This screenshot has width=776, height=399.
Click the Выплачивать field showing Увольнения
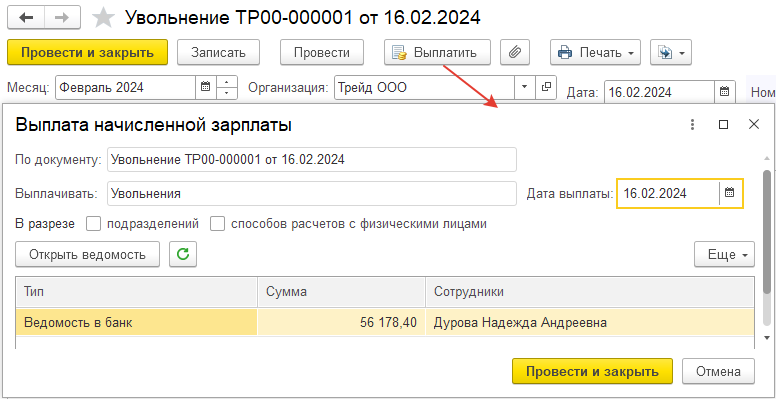(312, 193)
